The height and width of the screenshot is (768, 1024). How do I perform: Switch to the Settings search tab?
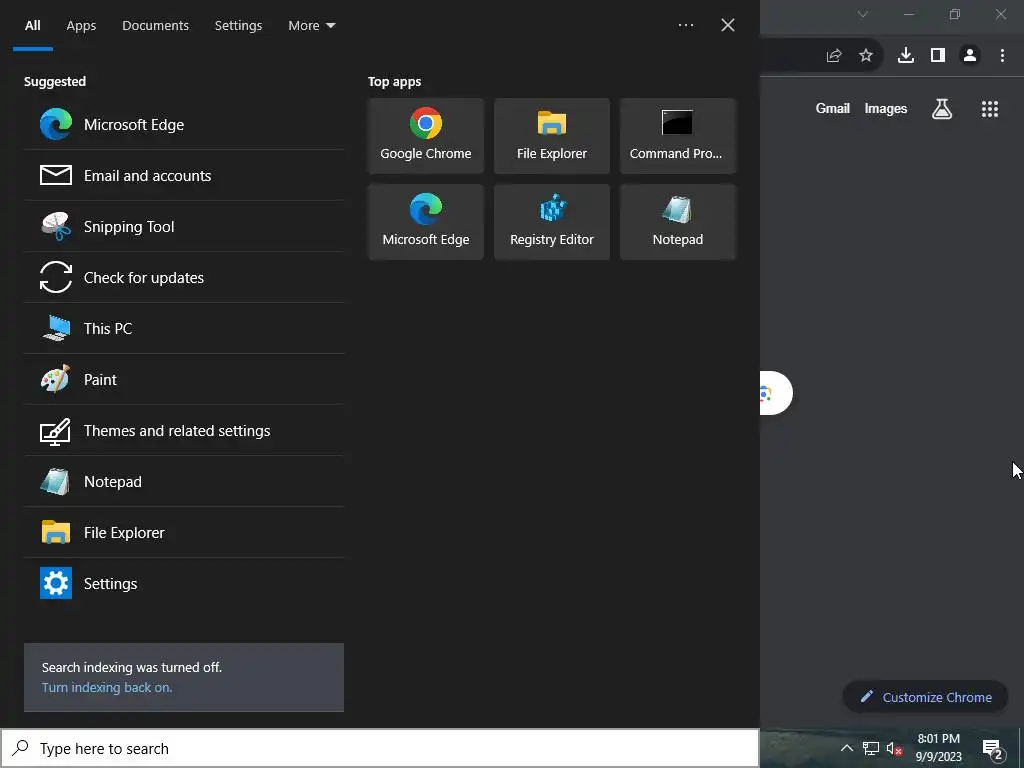(238, 25)
